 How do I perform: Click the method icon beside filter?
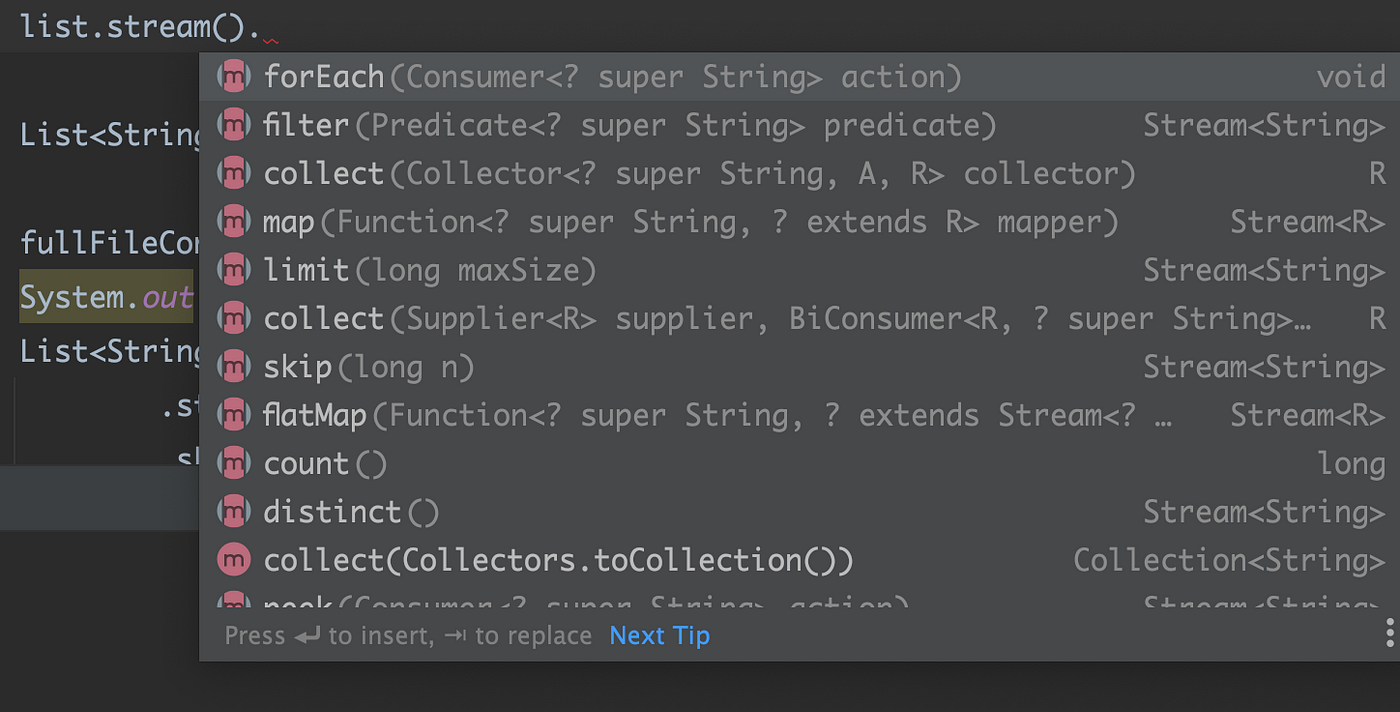tap(233, 125)
